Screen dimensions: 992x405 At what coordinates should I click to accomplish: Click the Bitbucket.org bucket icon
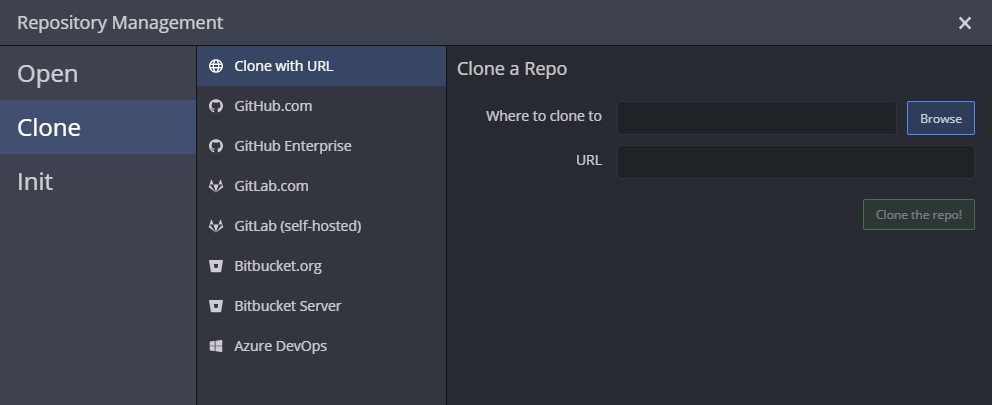(216, 266)
